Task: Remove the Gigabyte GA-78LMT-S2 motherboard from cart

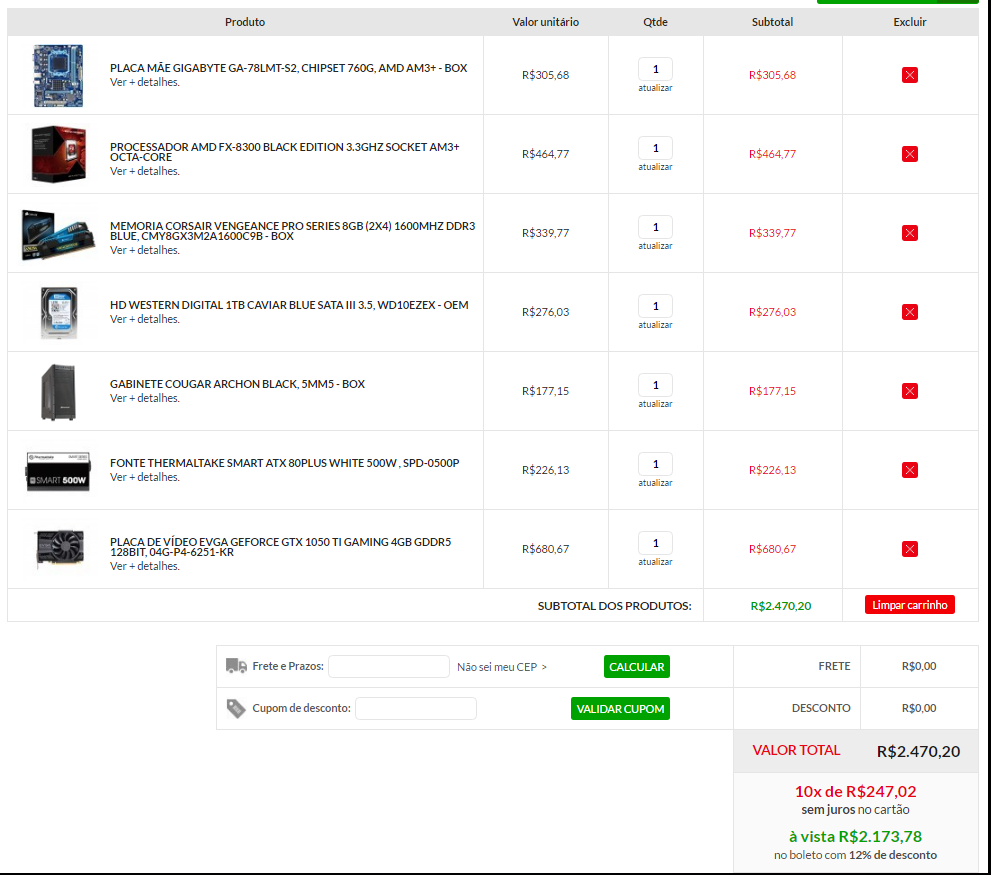Action: [x=909, y=75]
